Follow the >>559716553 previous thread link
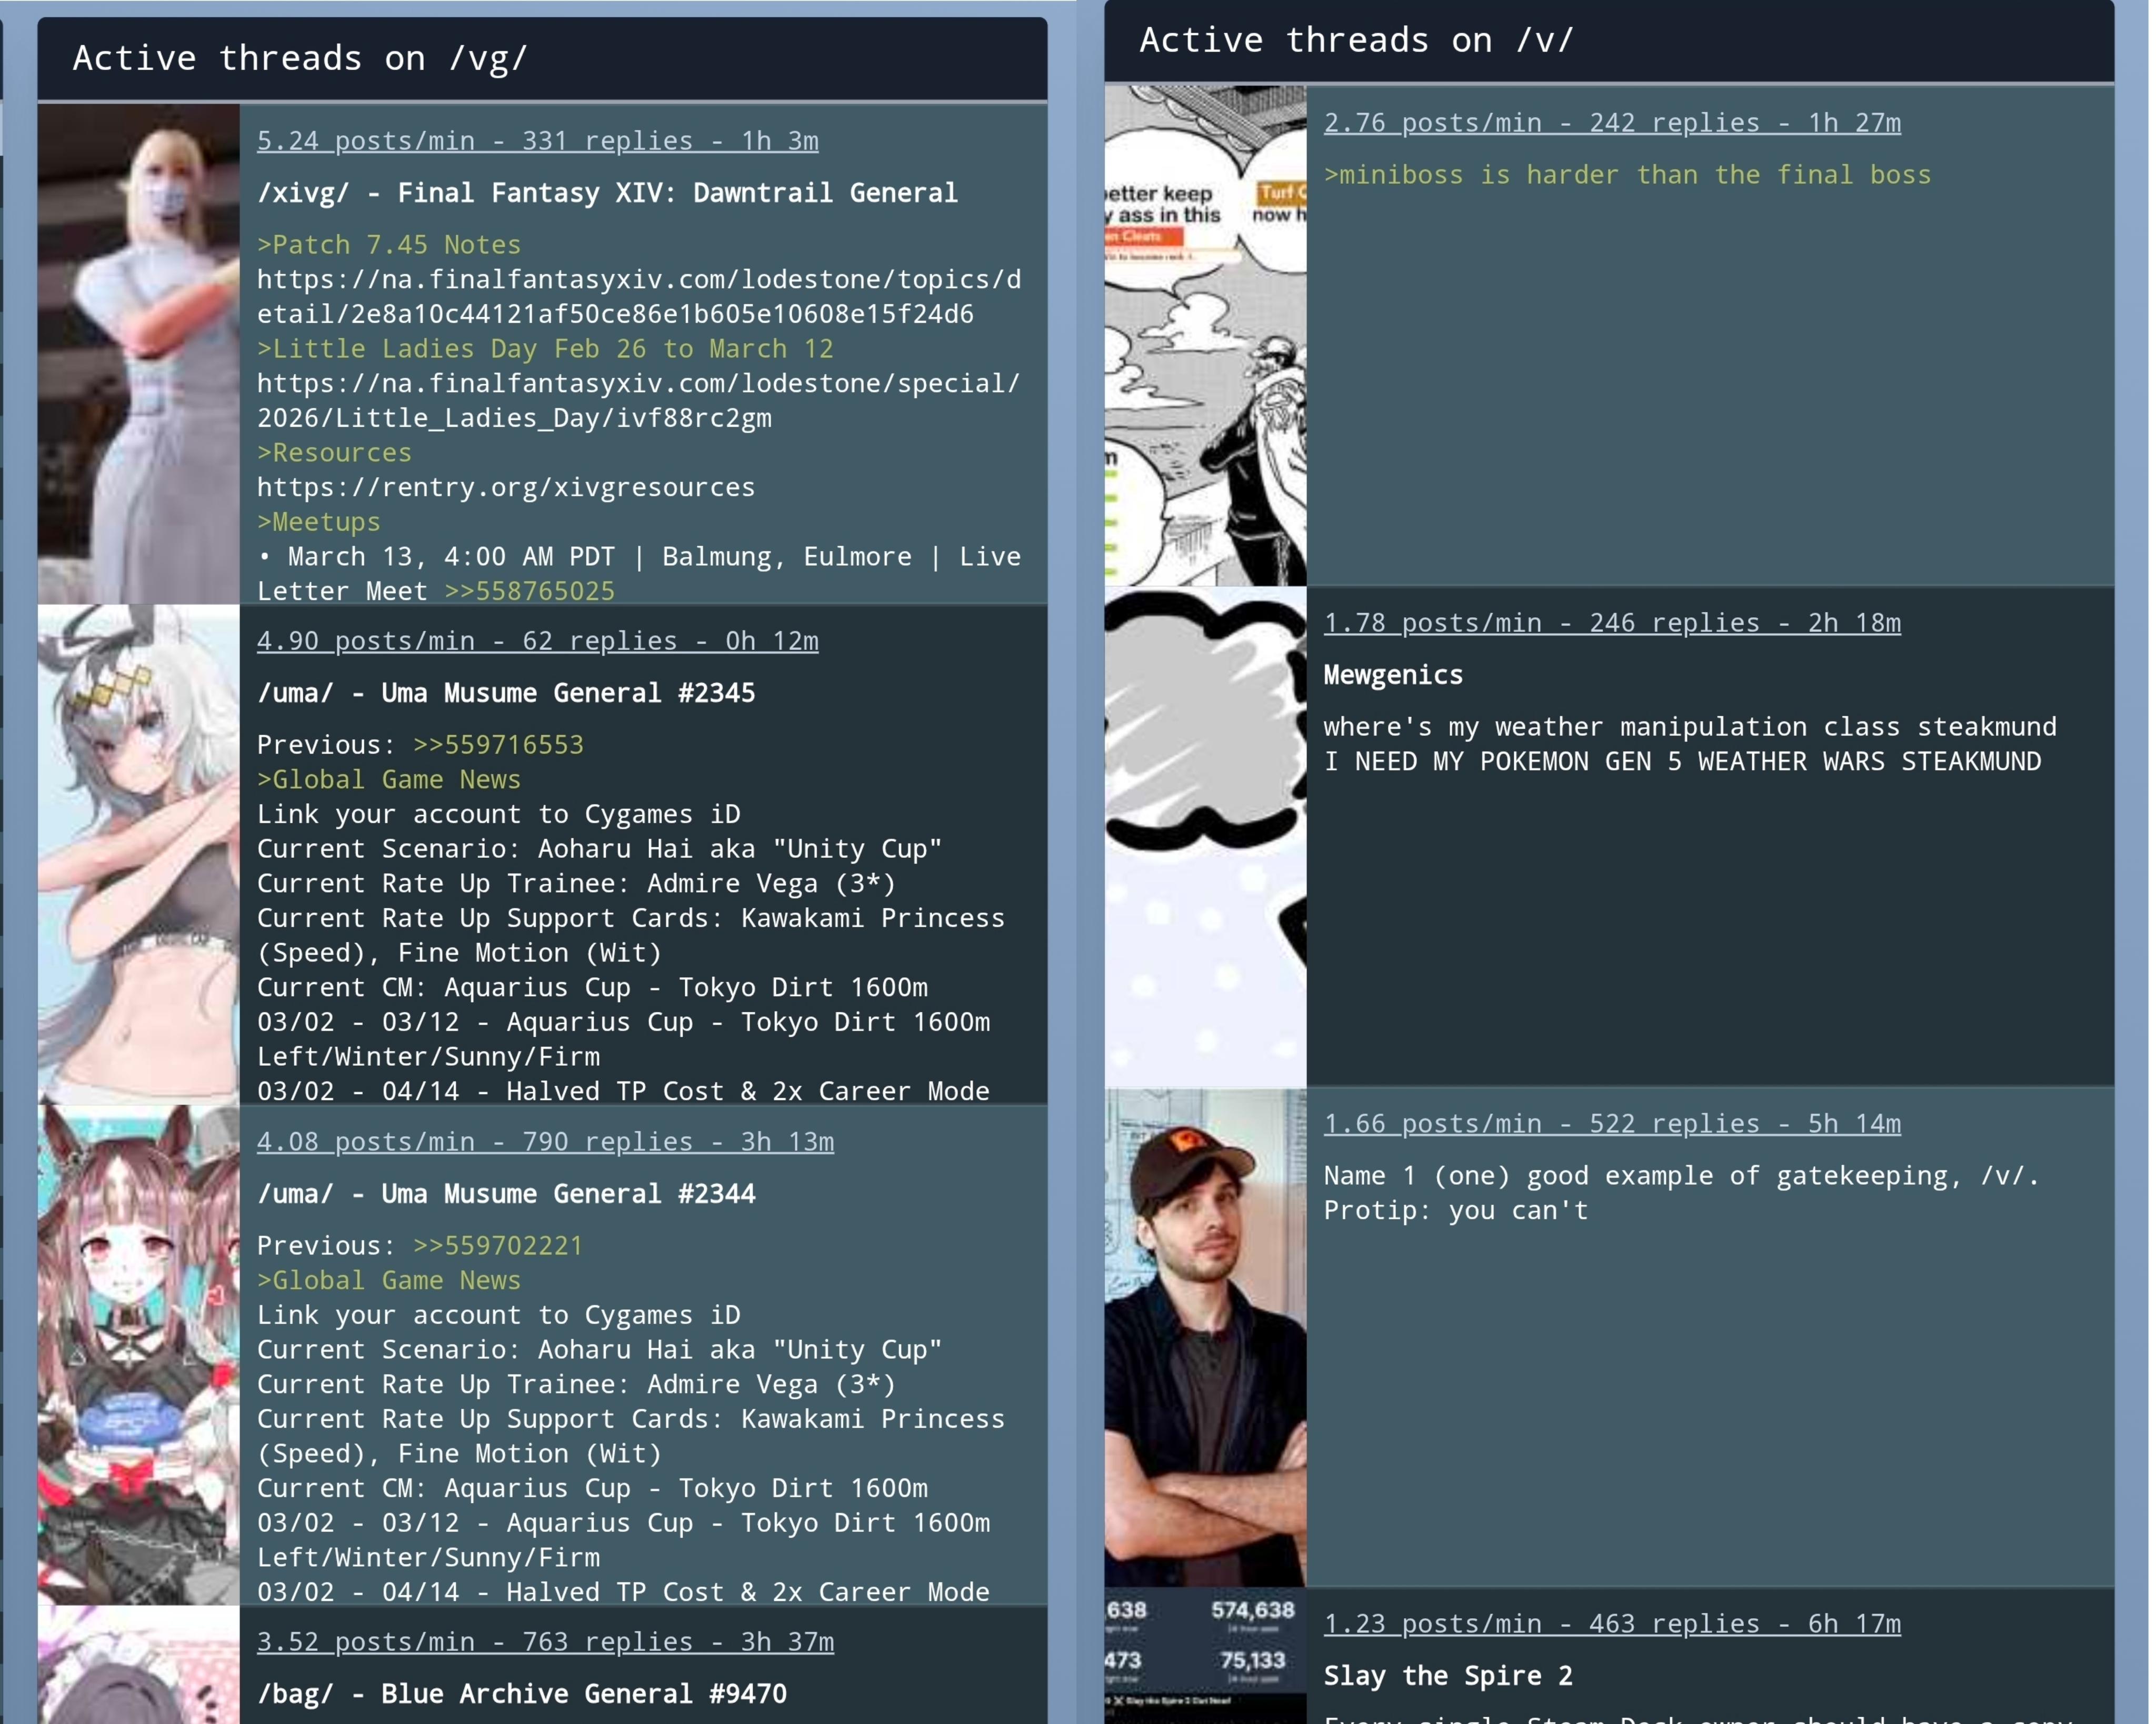Viewport: 2156px width, 1724px height. coord(498,745)
